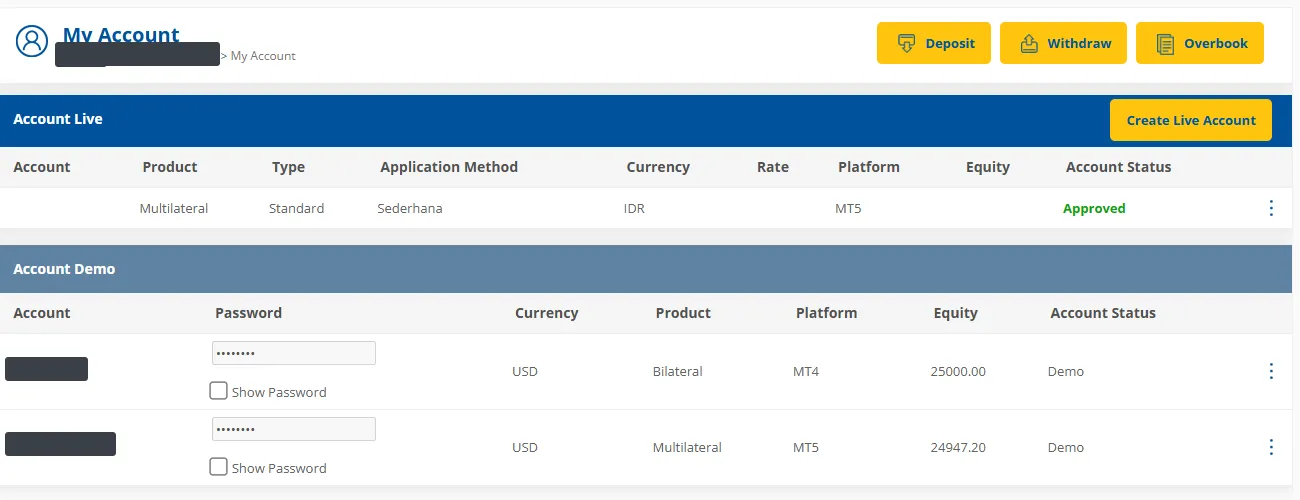Screen dimensions: 1300x500
Task: Click the user profile avatar icon
Action: pos(32,41)
